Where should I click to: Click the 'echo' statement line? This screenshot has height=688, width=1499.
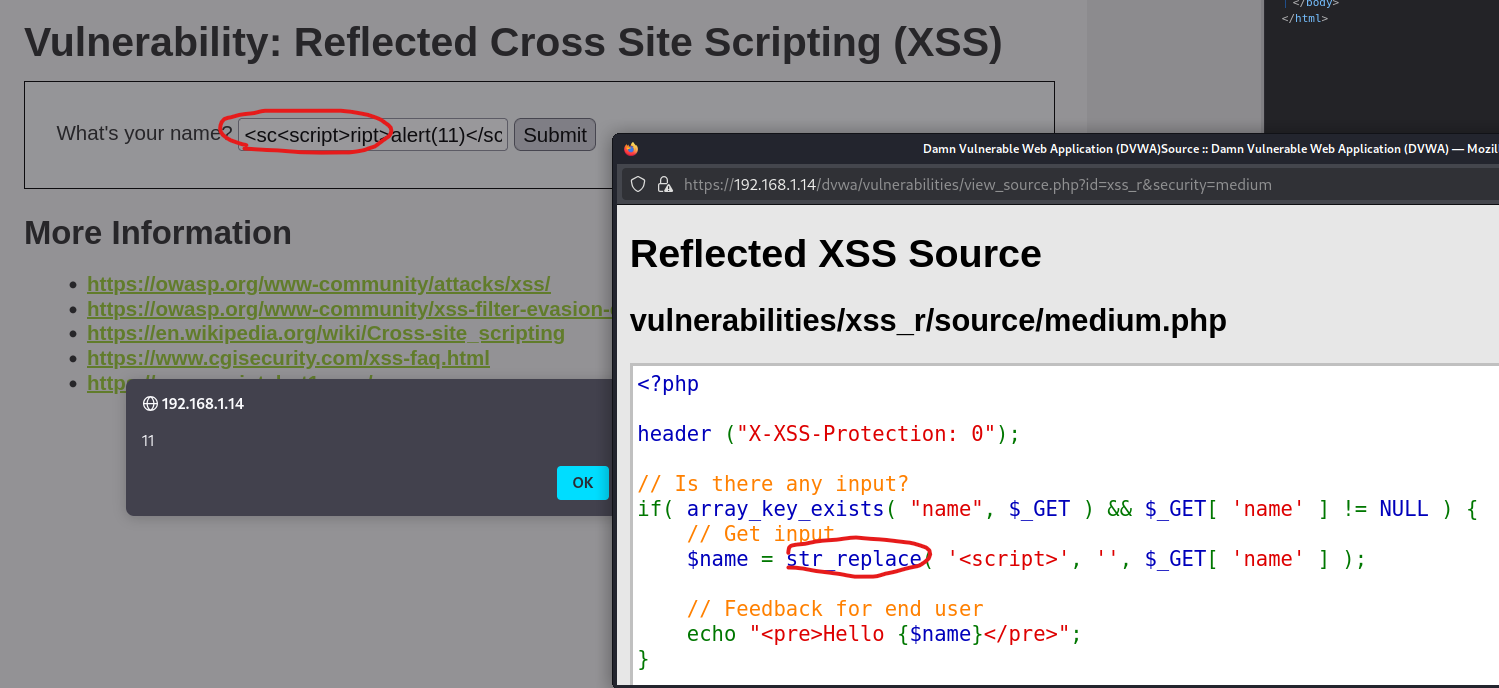coord(884,634)
